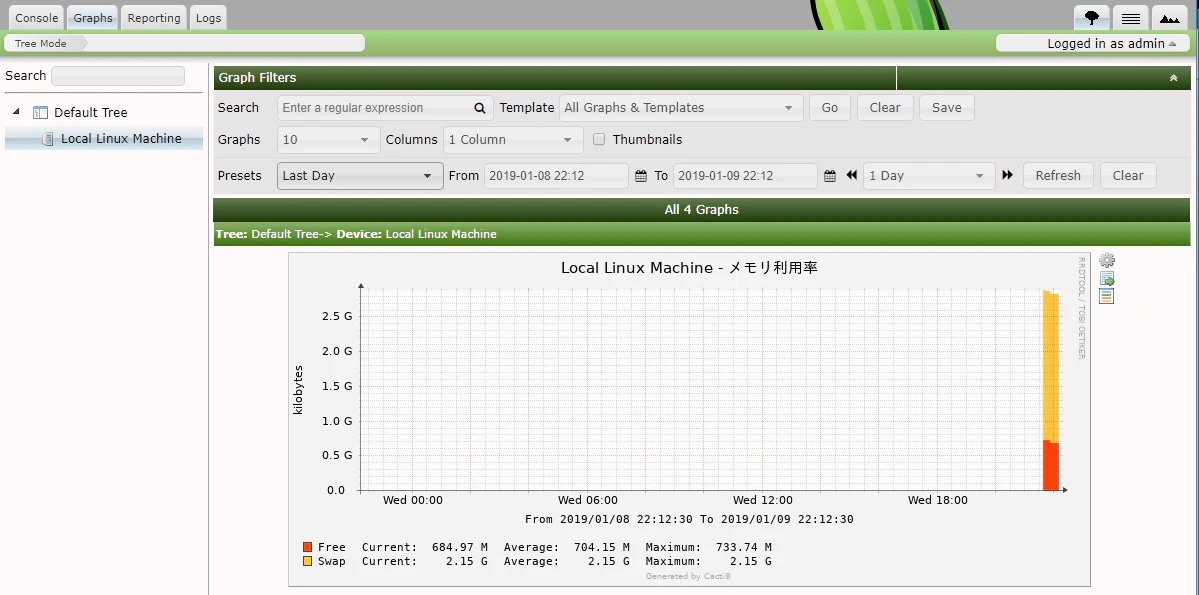The width and height of the screenshot is (1199, 595).
Task: Click the Go button
Action: pos(830,108)
